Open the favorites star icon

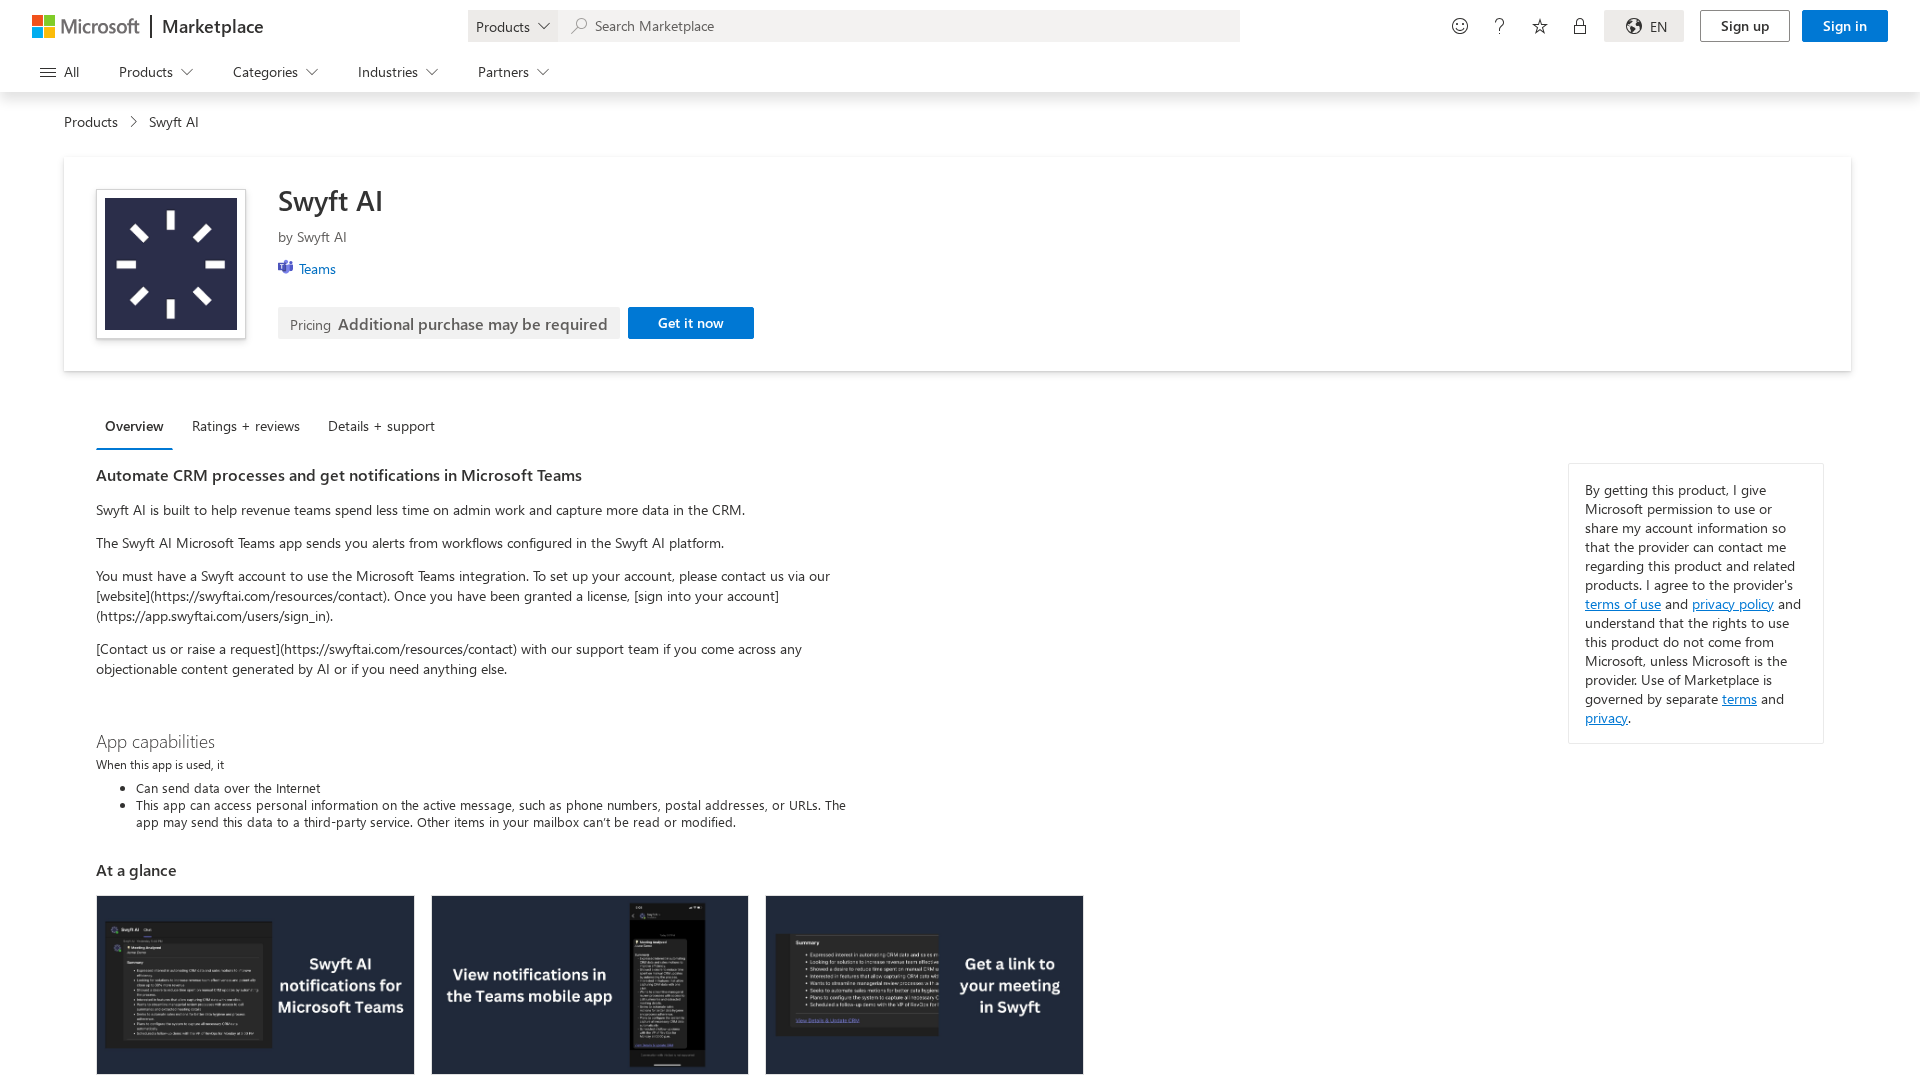1540,26
